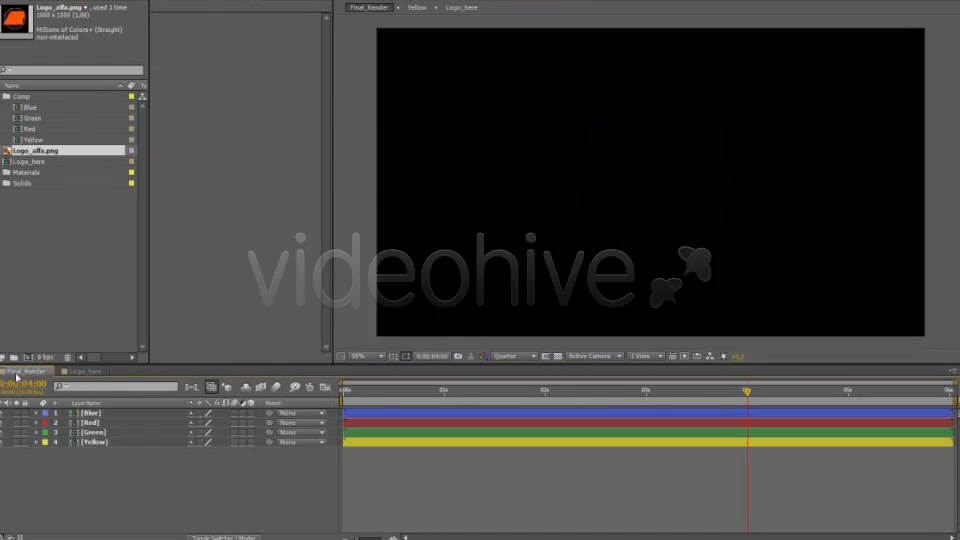
Task: Click the composition flowchart icon in viewer
Action: pyautogui.click(x=710, y=356)
